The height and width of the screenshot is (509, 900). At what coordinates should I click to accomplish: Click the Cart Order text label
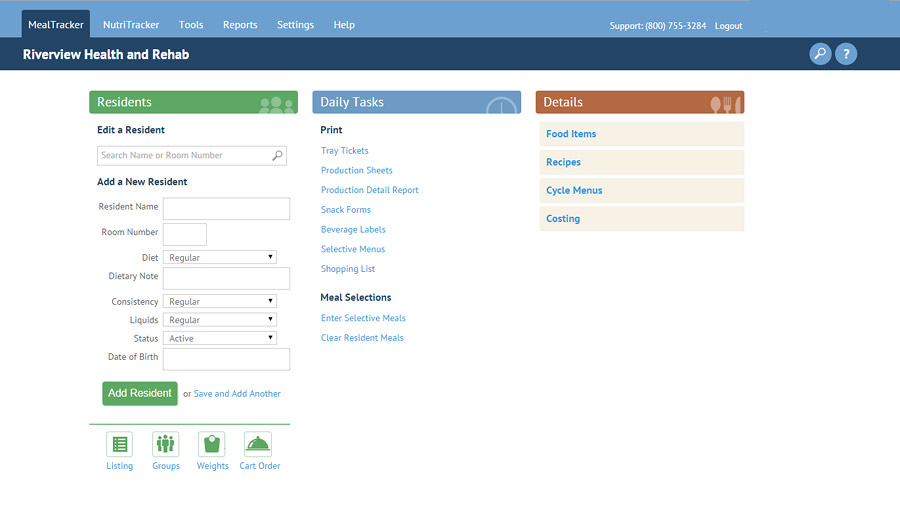click(260, 466)
